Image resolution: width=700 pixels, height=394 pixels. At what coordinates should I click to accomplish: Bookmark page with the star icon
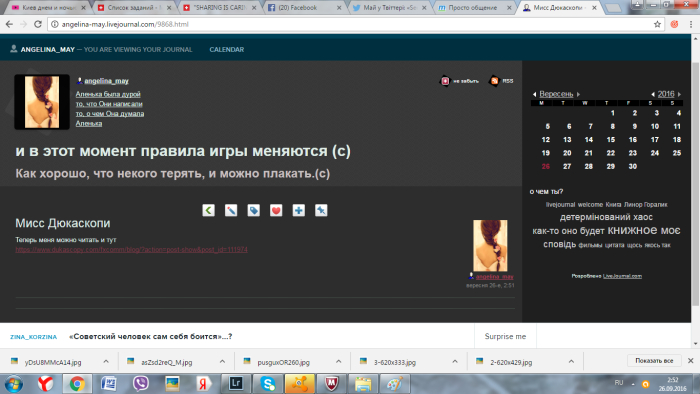[x=657, y=24]
